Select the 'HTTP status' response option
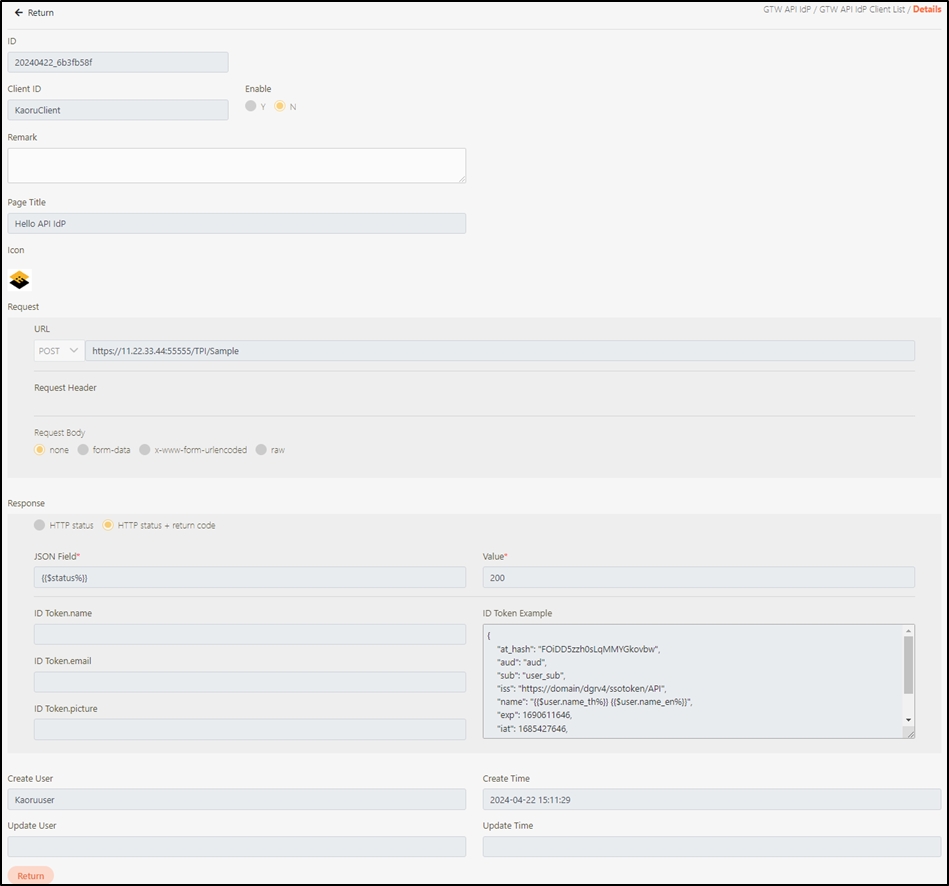949x886 pixels. pos(40,525)
